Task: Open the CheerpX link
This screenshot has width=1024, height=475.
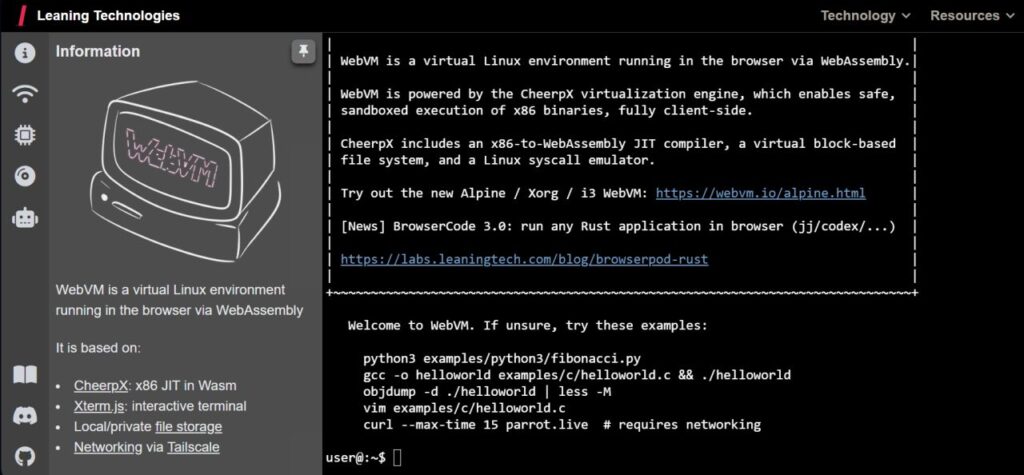Action: [x=101, y=385]
